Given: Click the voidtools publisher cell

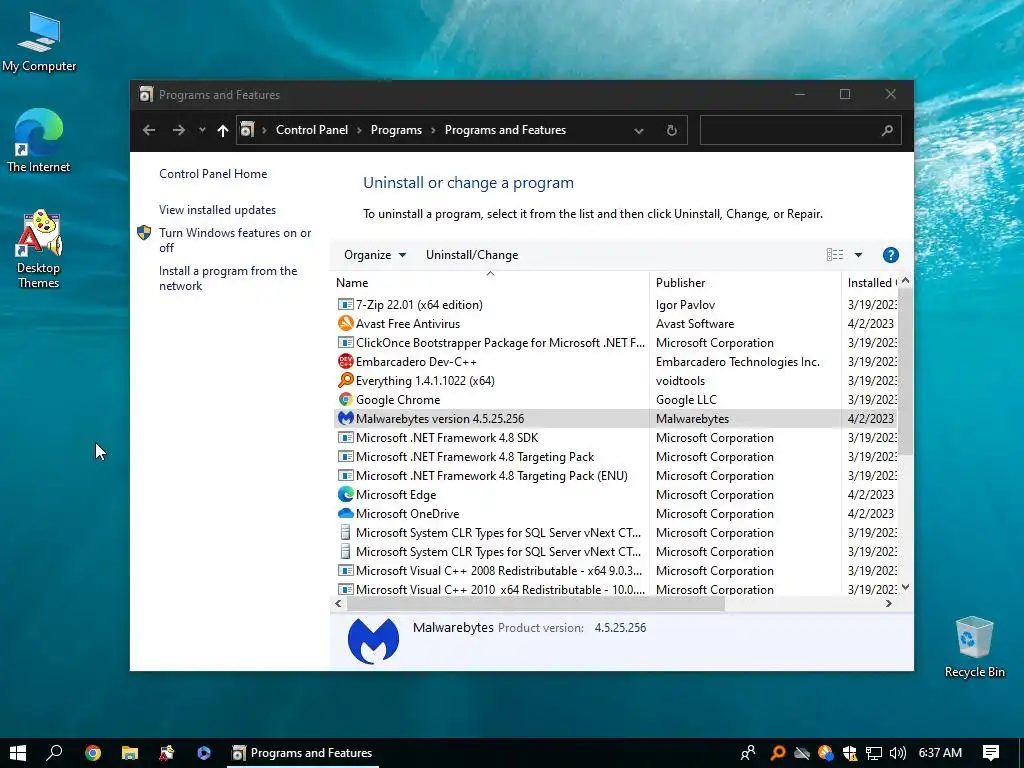Looking at the screenshot, I should [680, 380].
